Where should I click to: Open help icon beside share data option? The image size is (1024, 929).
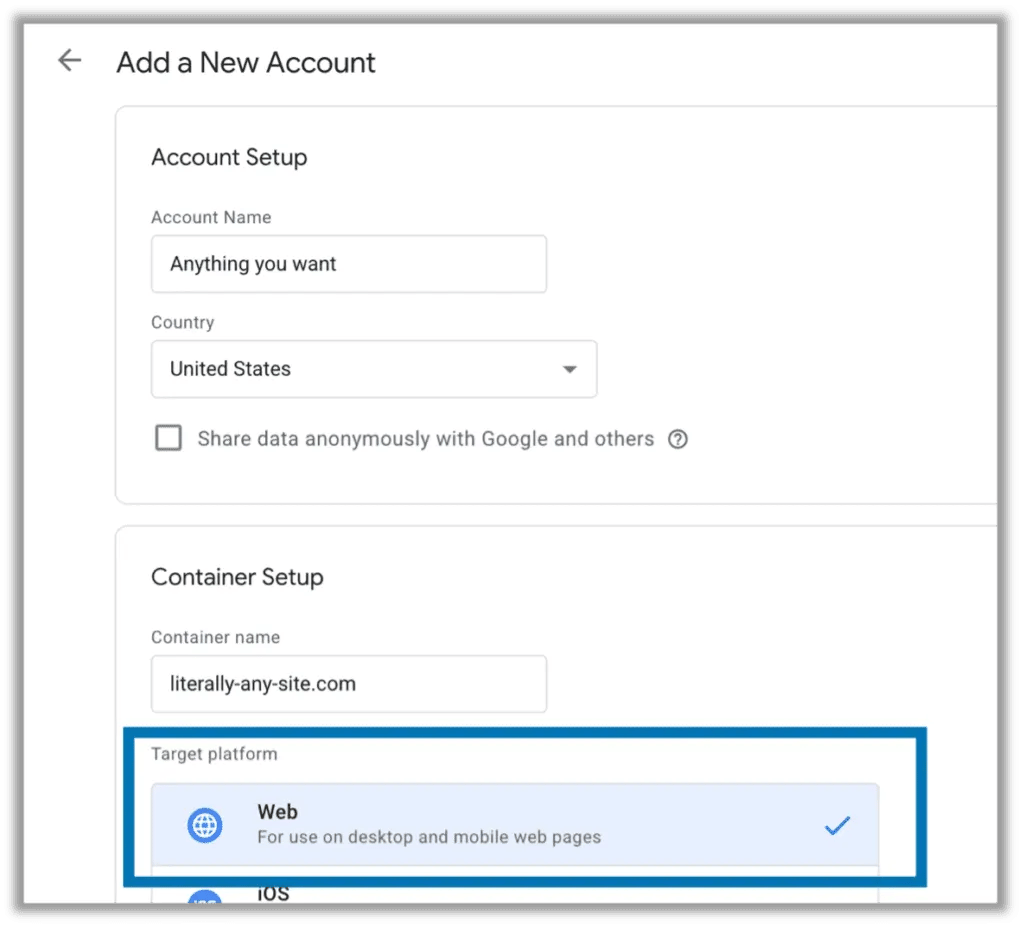678,439
